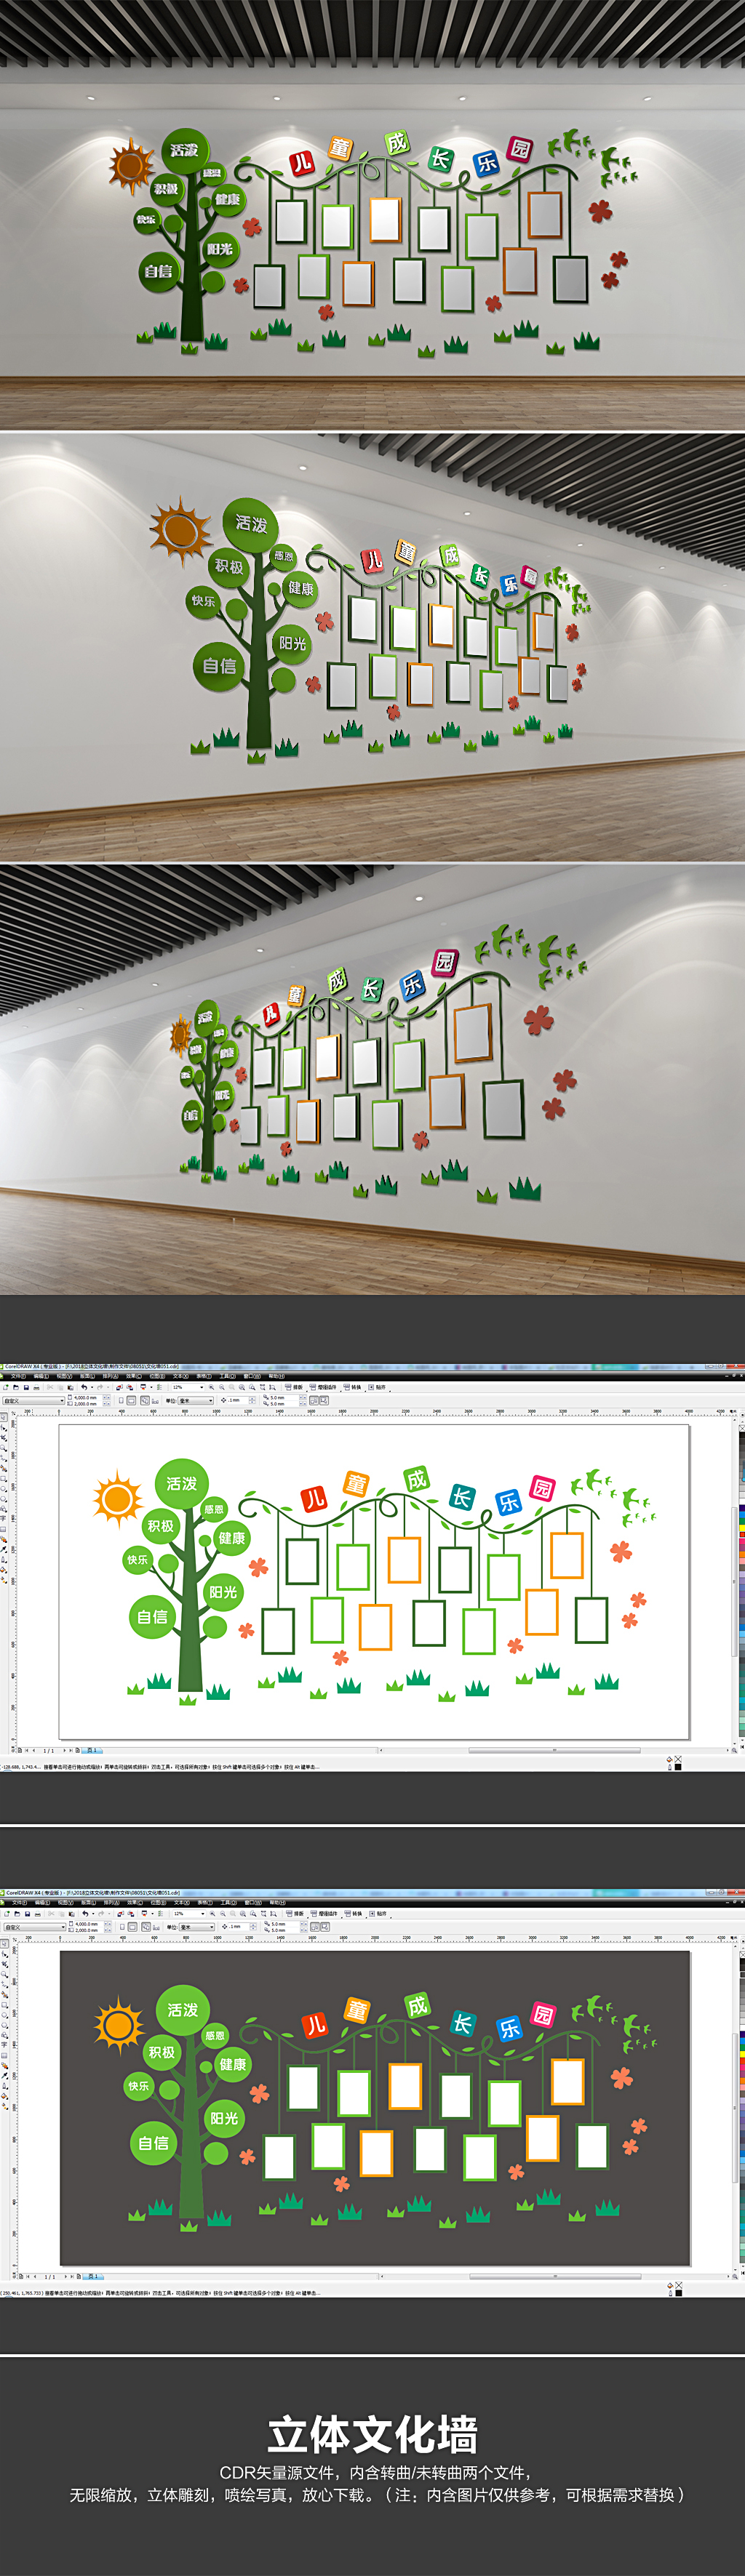Select the Fill tool in upper CorelDRAW toolbox

click(x=4, y=1569)
